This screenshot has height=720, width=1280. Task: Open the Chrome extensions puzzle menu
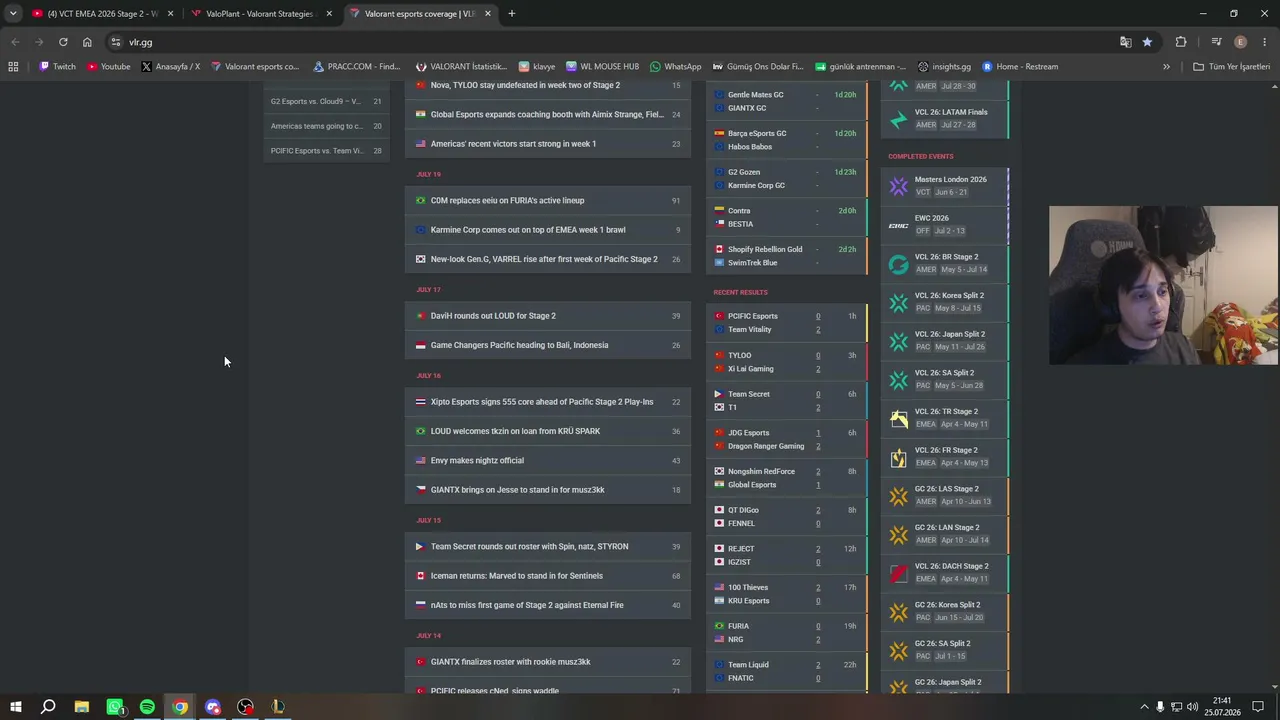[x=1181, y=42]
